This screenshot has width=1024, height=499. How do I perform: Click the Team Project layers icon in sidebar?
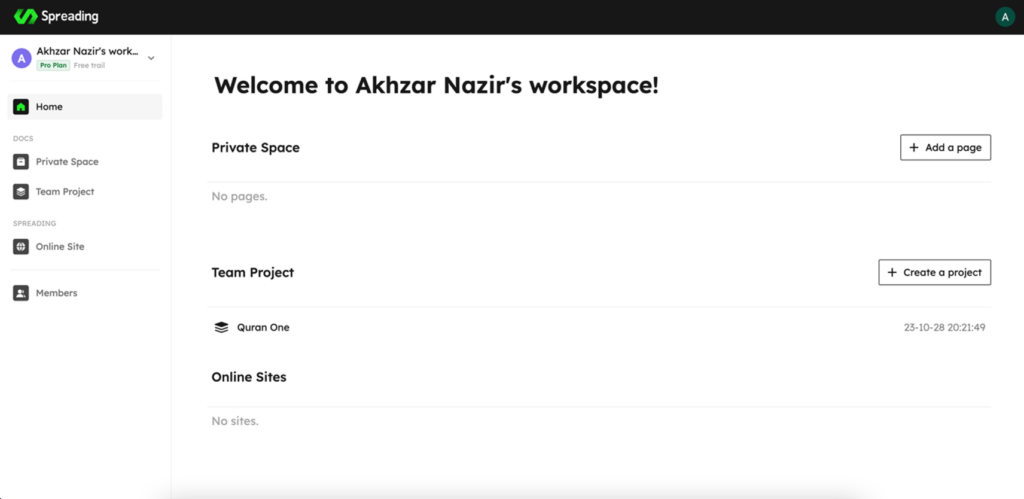pos(21,191)
